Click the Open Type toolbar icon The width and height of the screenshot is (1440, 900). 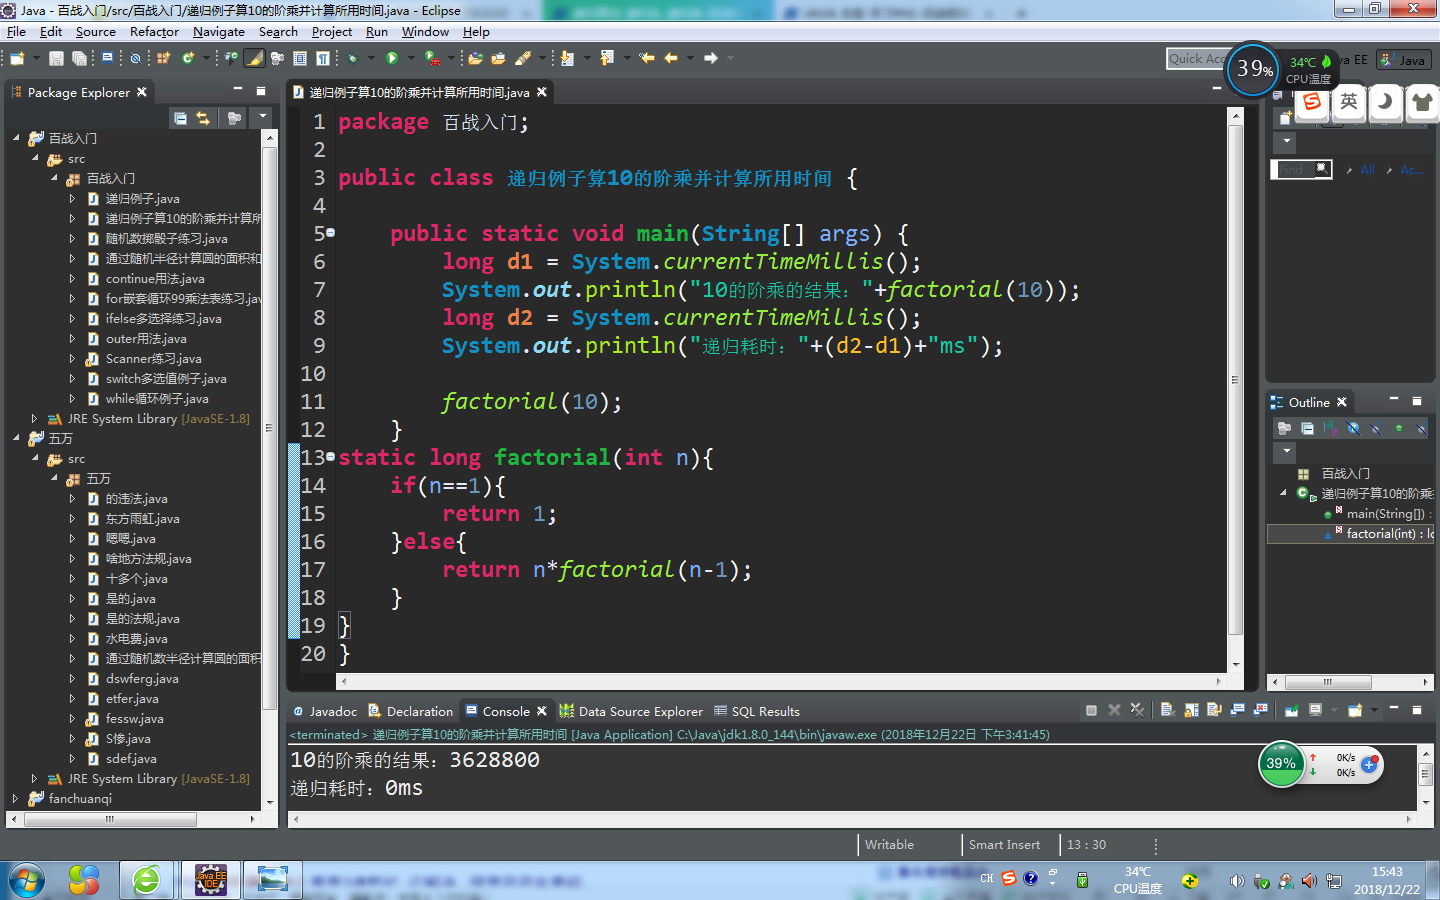tap(475, 58)
